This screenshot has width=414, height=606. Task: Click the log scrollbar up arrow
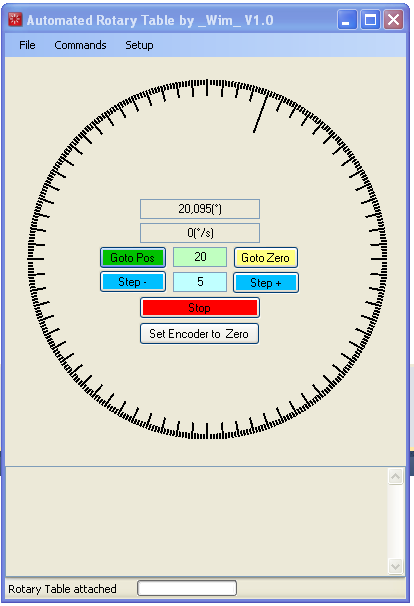coord(395,477)
